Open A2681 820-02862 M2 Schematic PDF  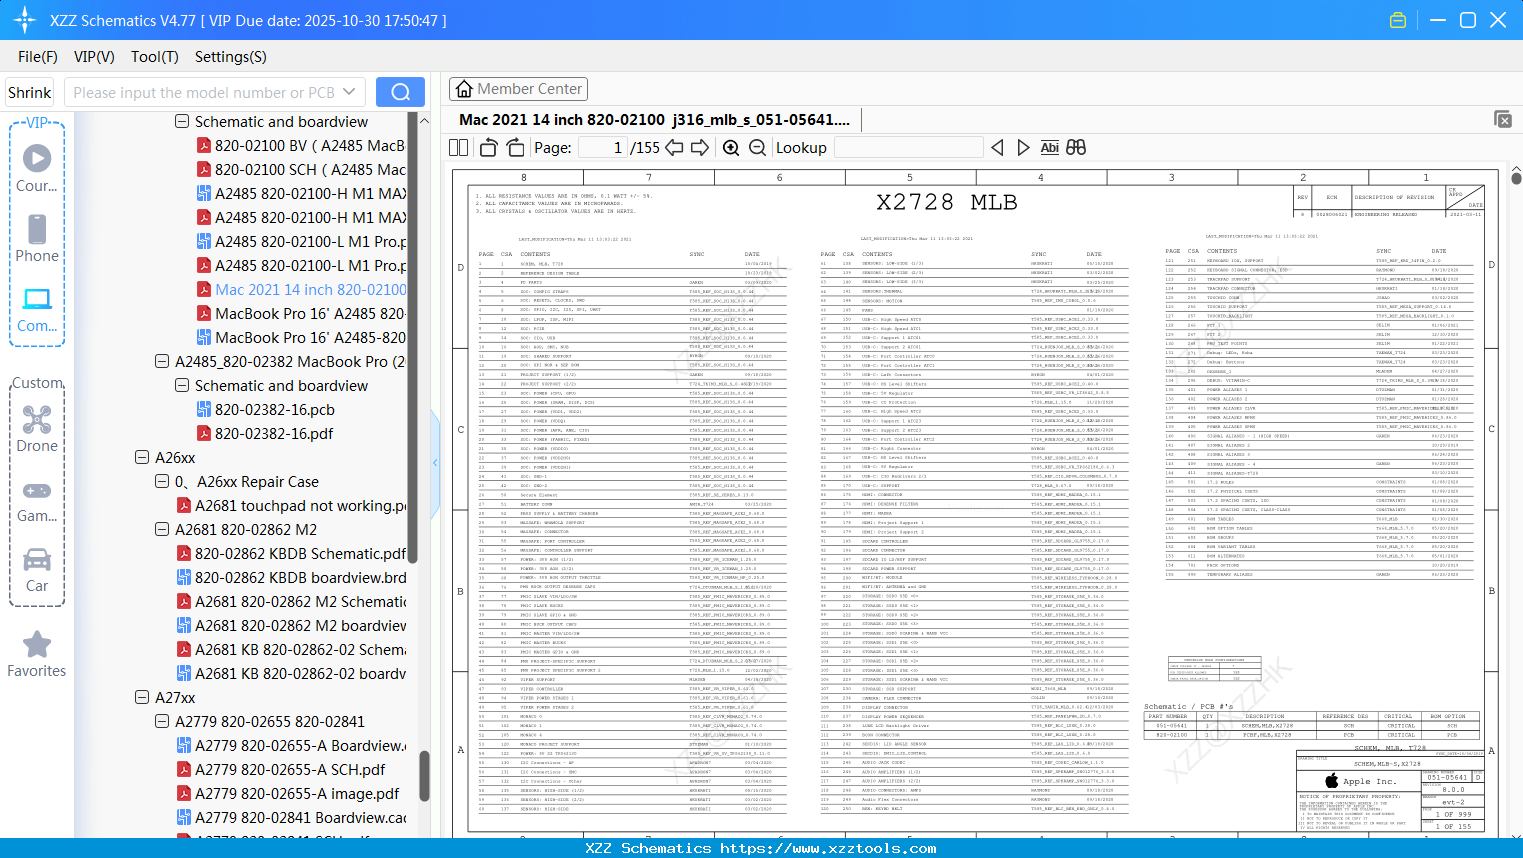click(292, 602)
